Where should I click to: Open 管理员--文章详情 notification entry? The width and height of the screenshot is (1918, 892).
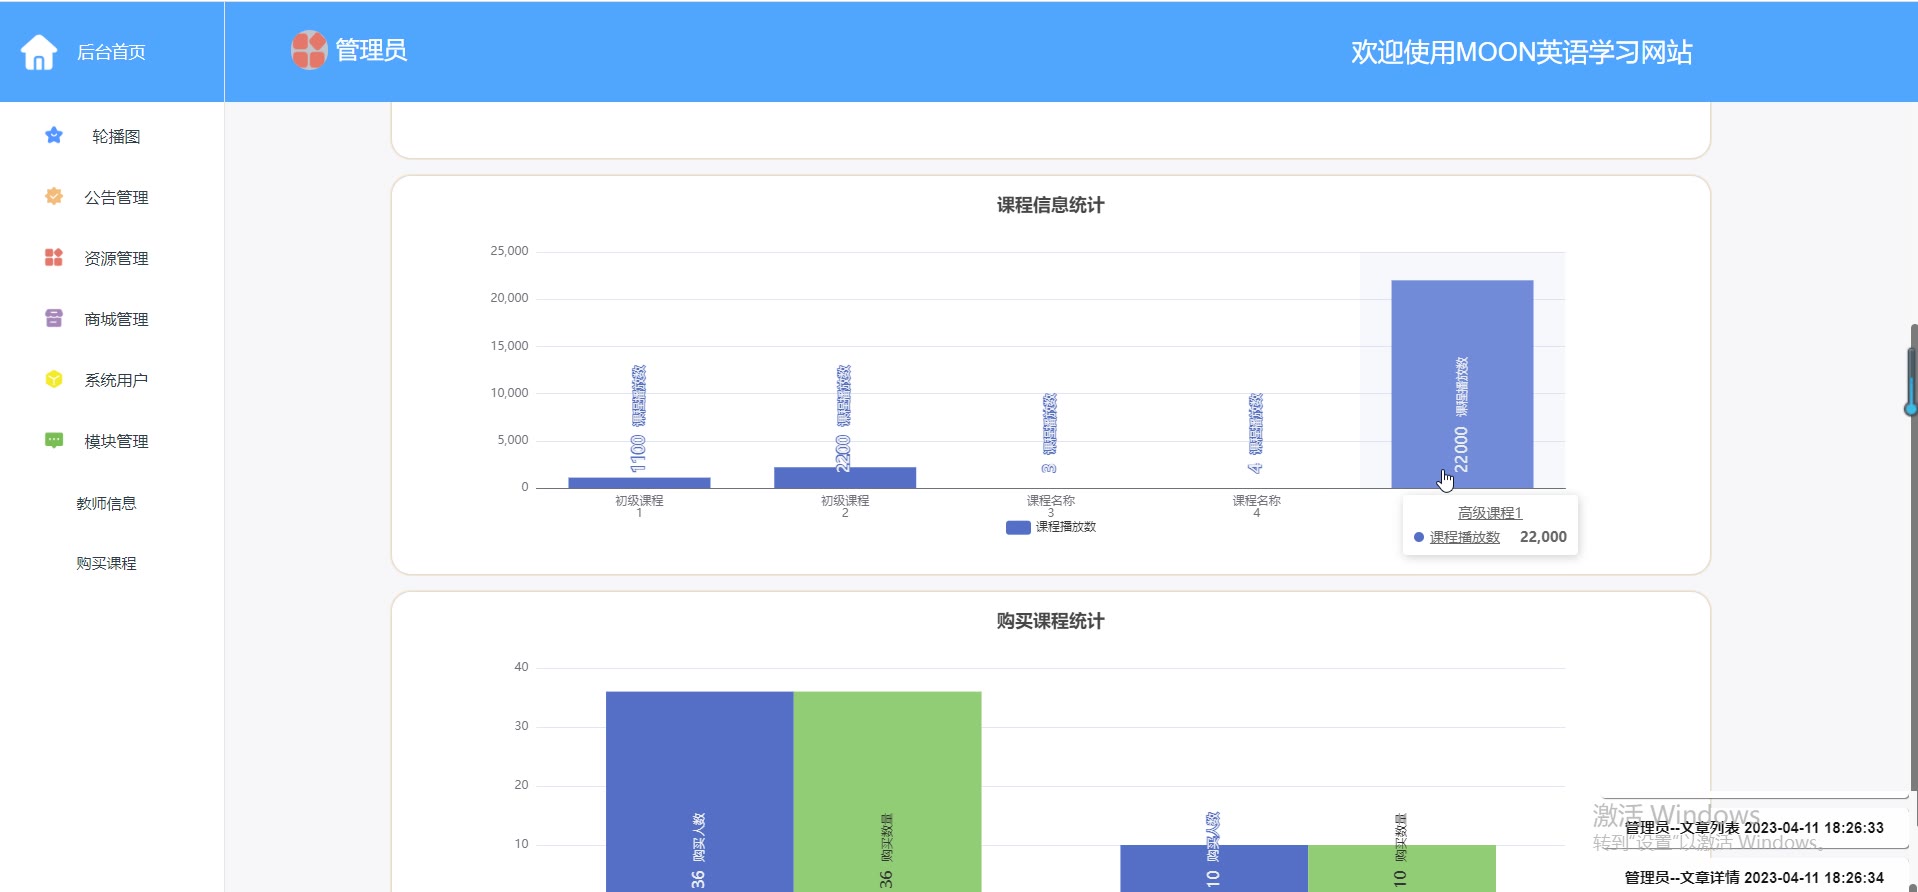click(1754, 878)
